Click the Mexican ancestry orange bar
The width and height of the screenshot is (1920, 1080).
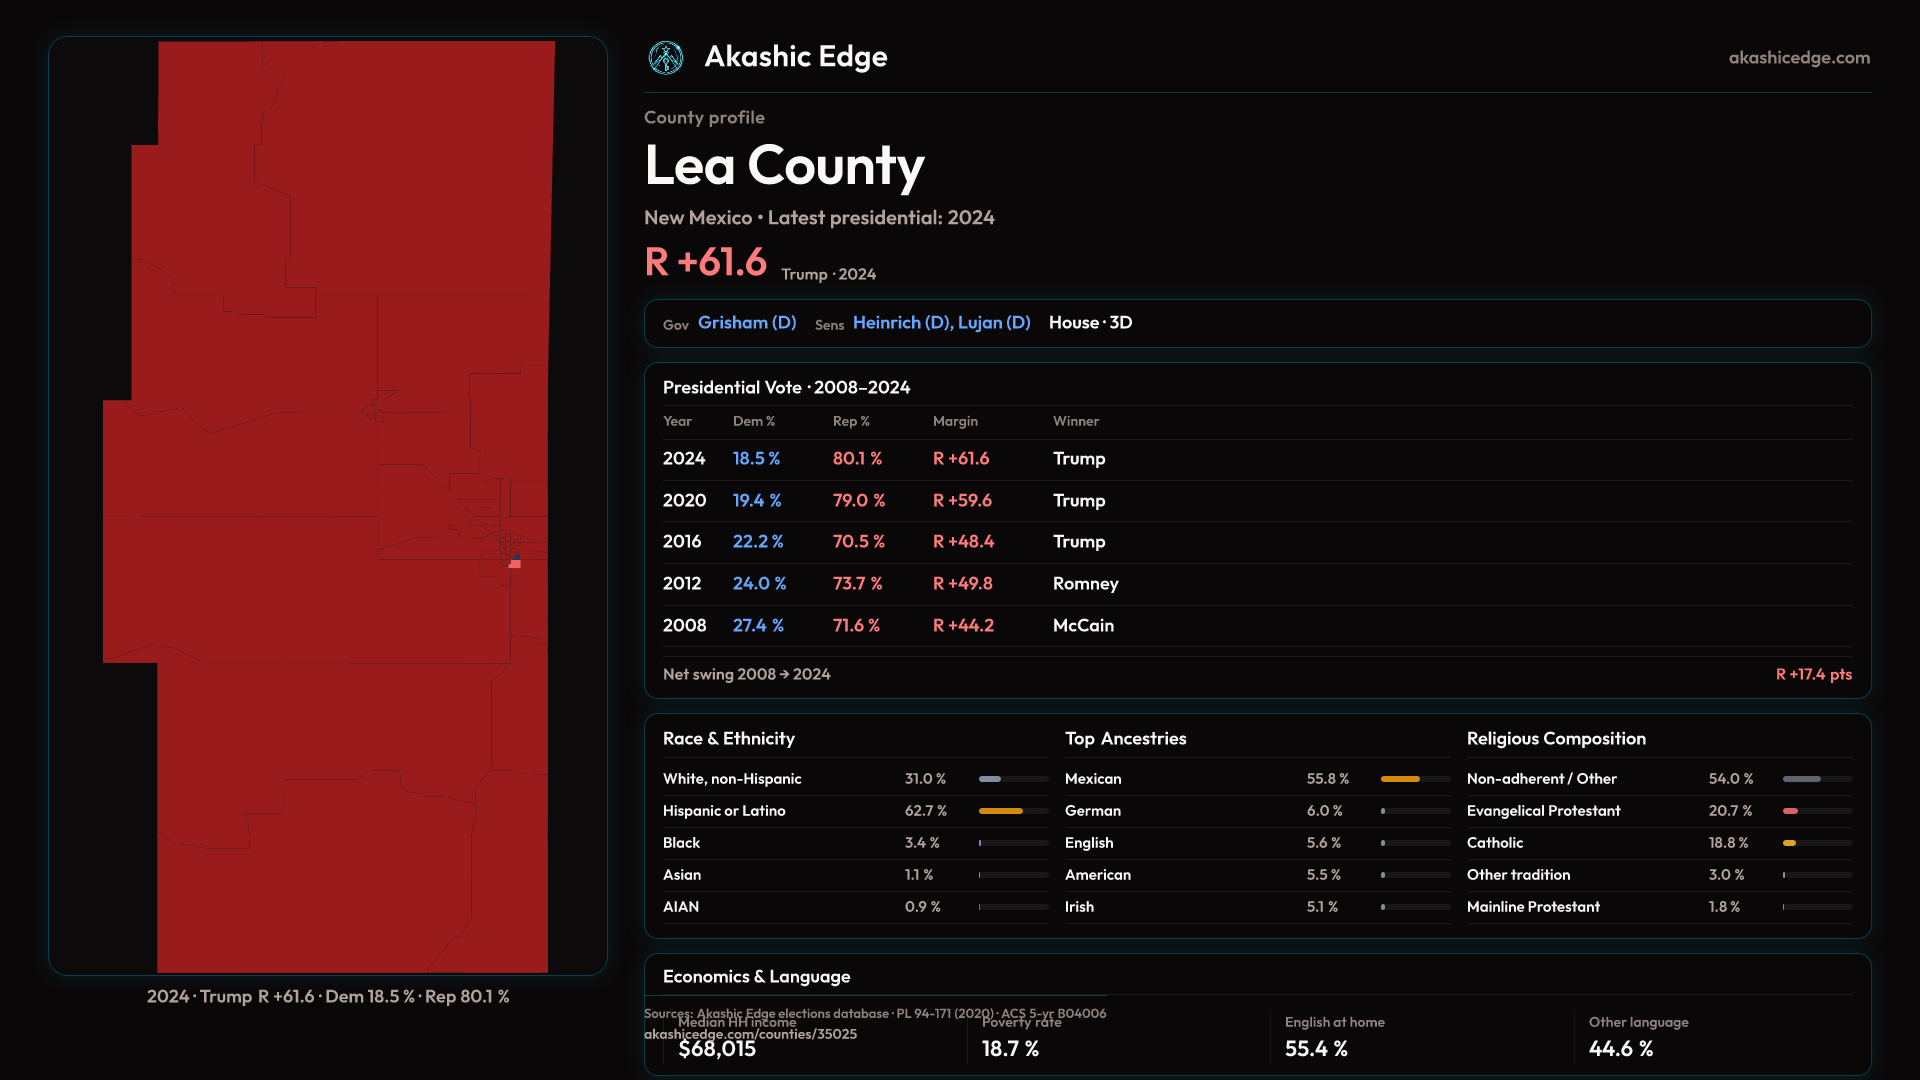tap(1400, 779)
